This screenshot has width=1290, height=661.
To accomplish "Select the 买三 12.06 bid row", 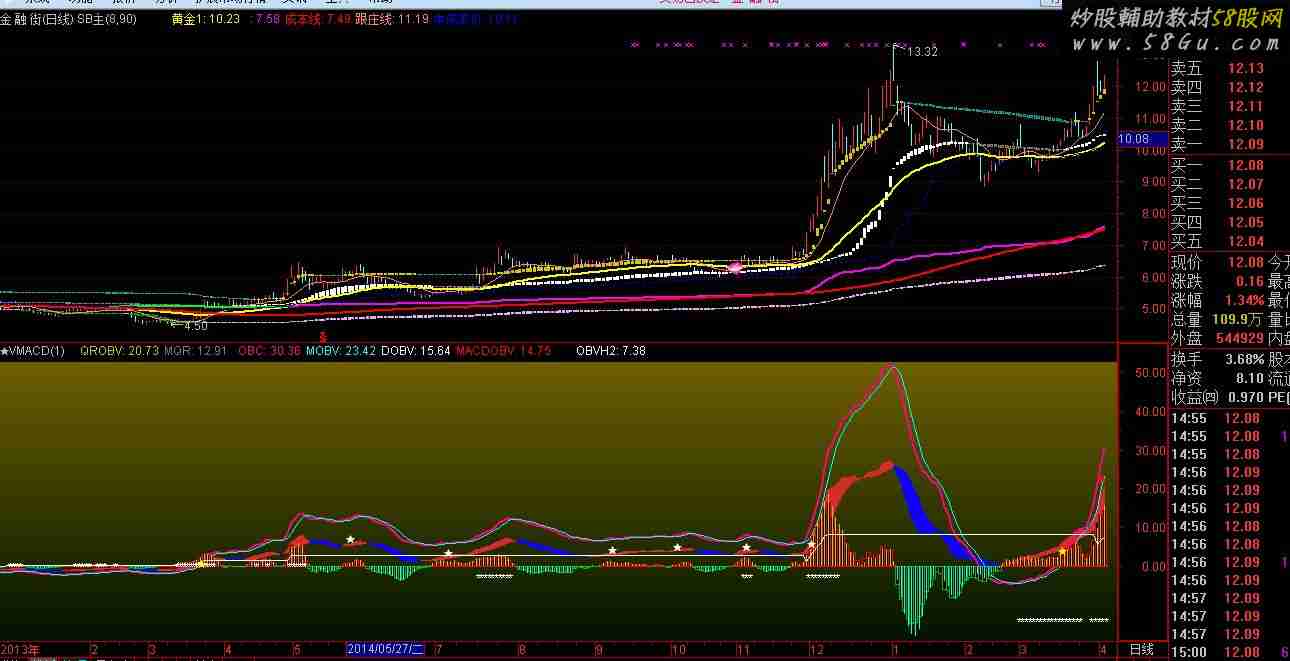I will click(1219, 203).
